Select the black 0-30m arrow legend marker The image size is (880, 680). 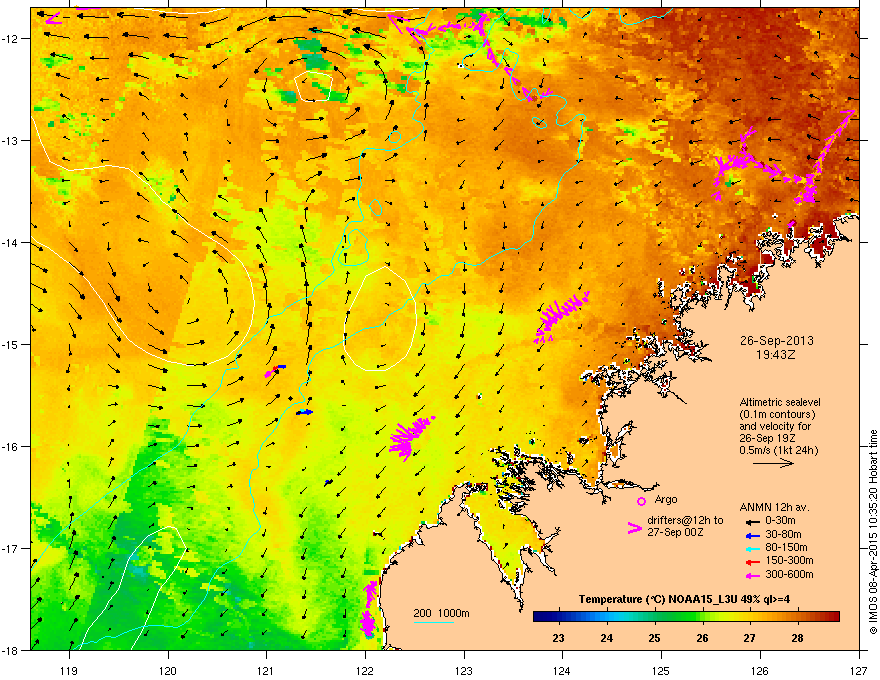point(752,521)
